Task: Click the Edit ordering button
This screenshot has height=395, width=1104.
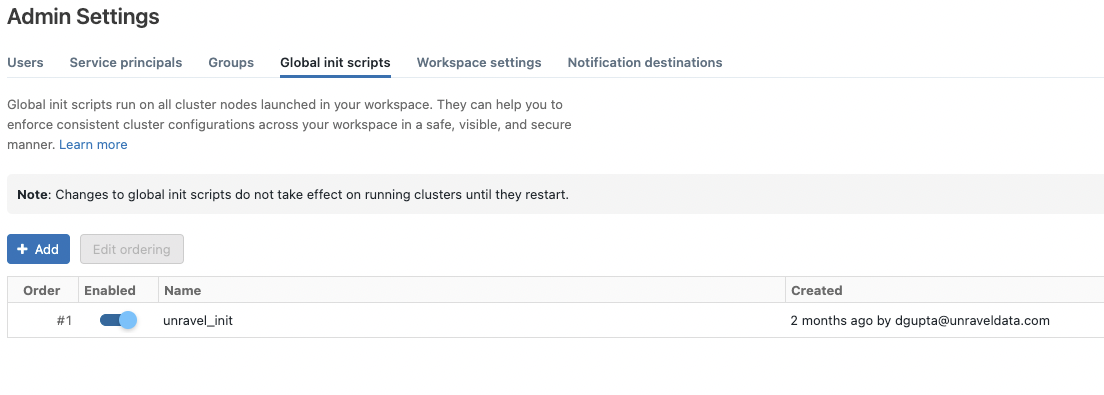Action: pyautogui.click(x=132, y=249)
